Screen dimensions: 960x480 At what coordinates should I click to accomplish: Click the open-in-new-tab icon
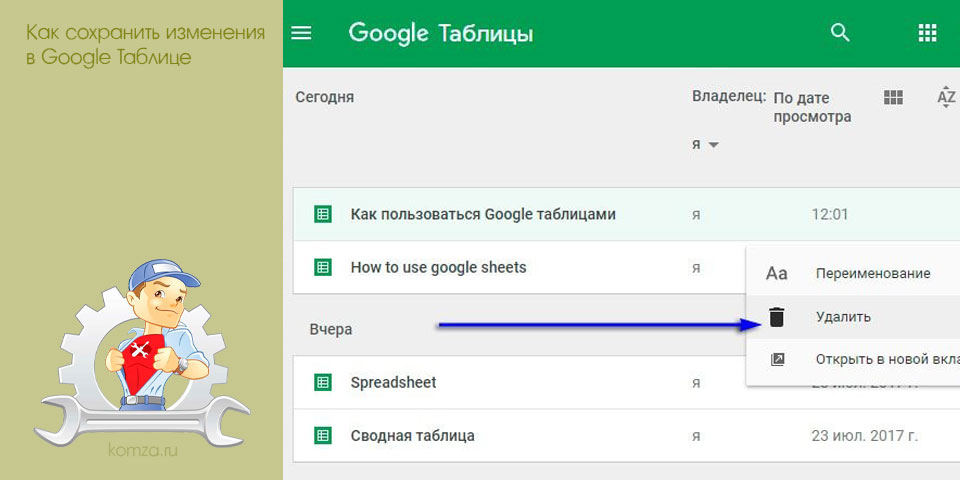tap(777, 359)
